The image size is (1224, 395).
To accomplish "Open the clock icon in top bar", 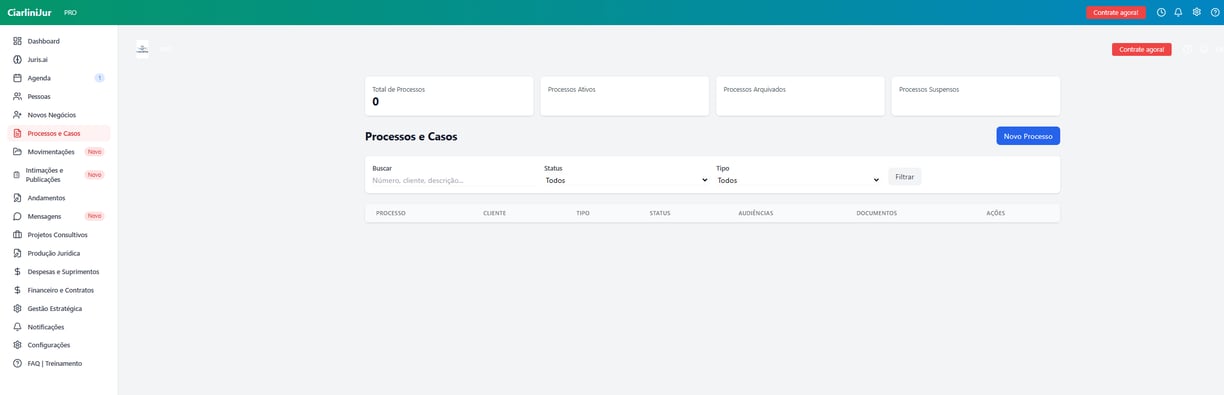I will click(x=1161, y=12).
